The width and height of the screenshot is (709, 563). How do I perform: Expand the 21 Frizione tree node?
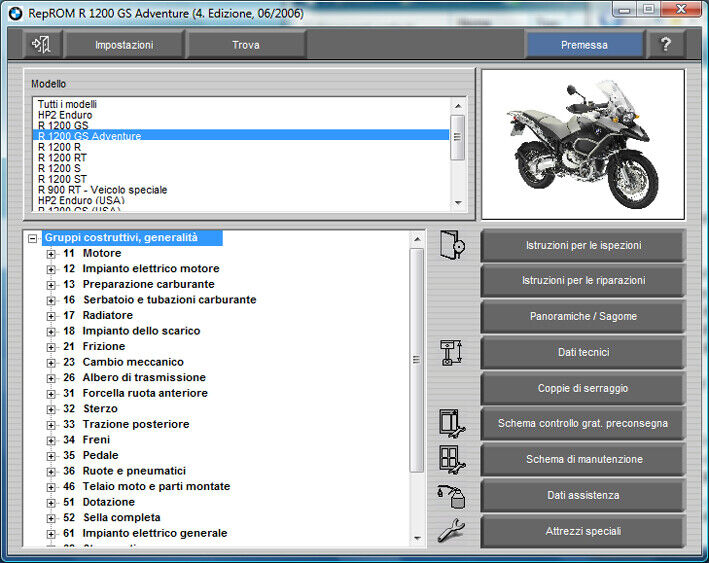point(51,347)
